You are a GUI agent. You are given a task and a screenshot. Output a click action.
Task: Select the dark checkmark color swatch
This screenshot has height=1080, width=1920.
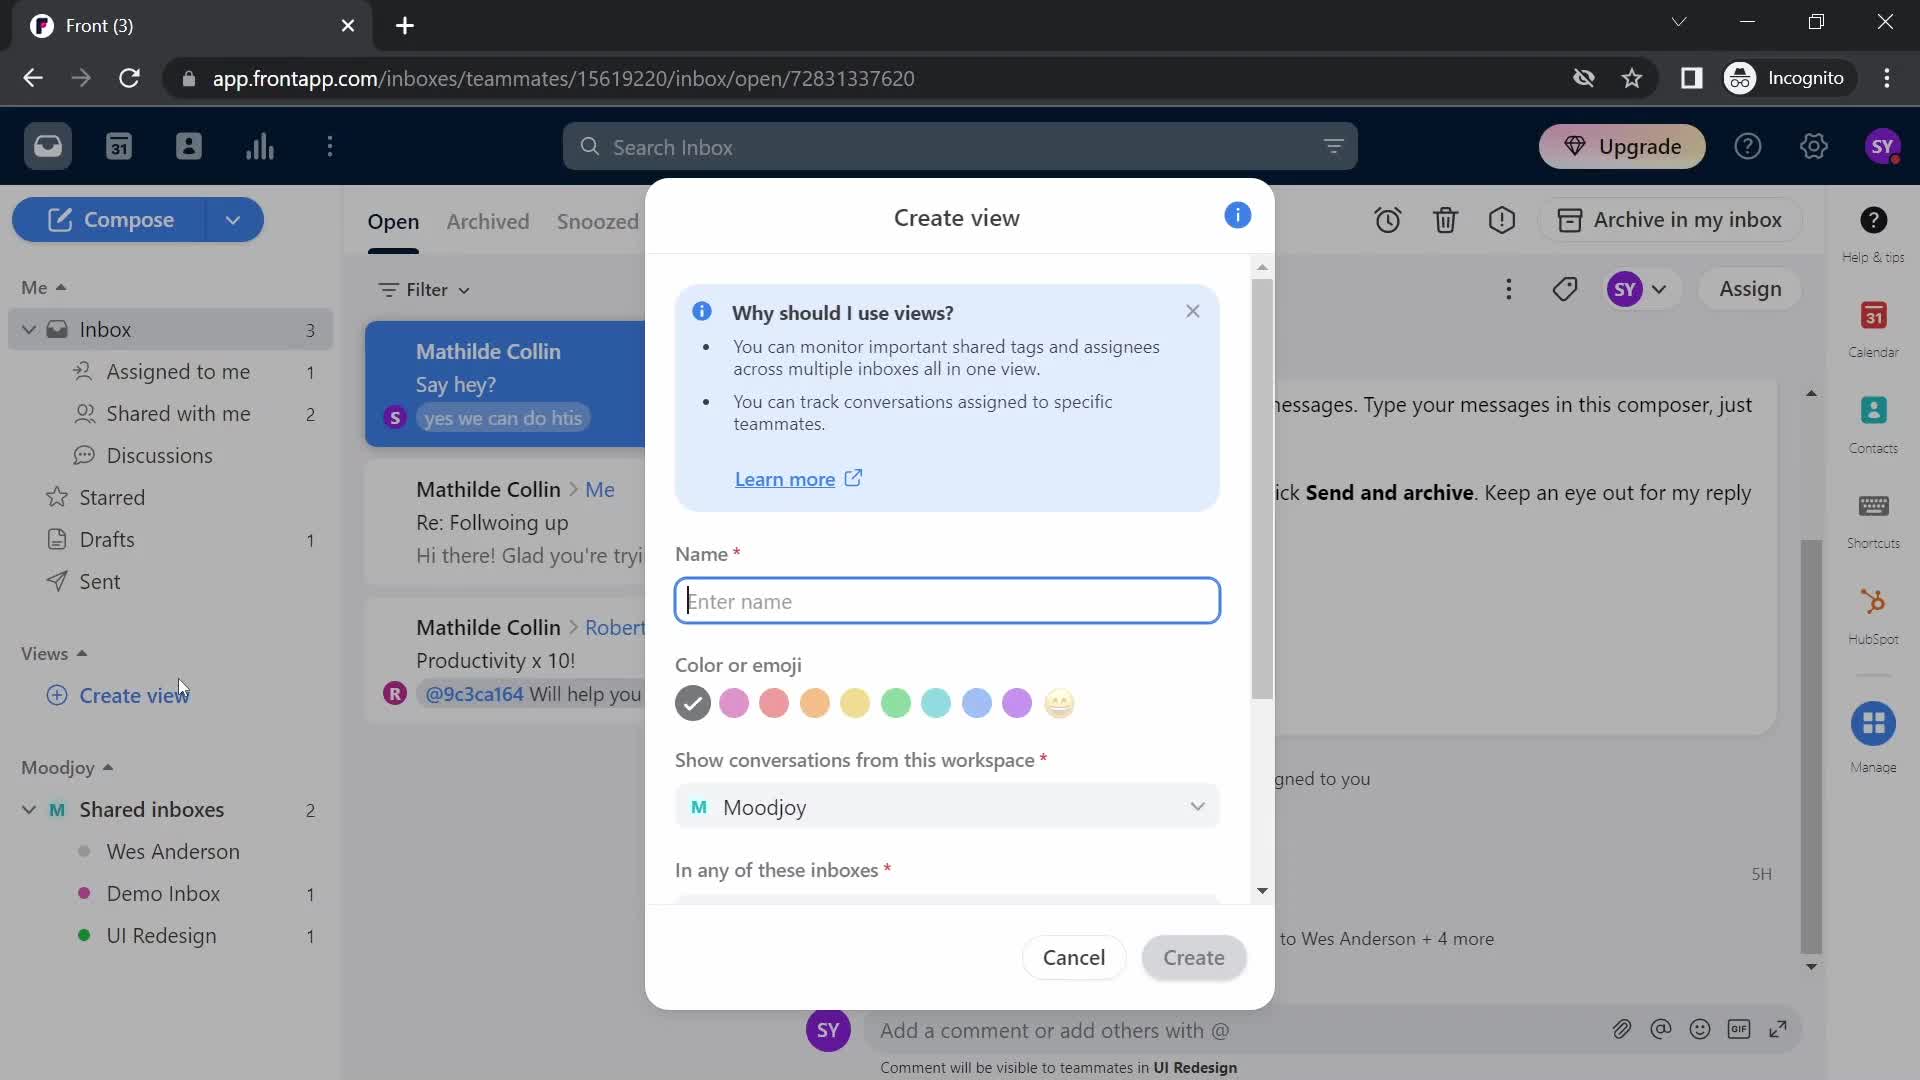[x=692, y=703]
